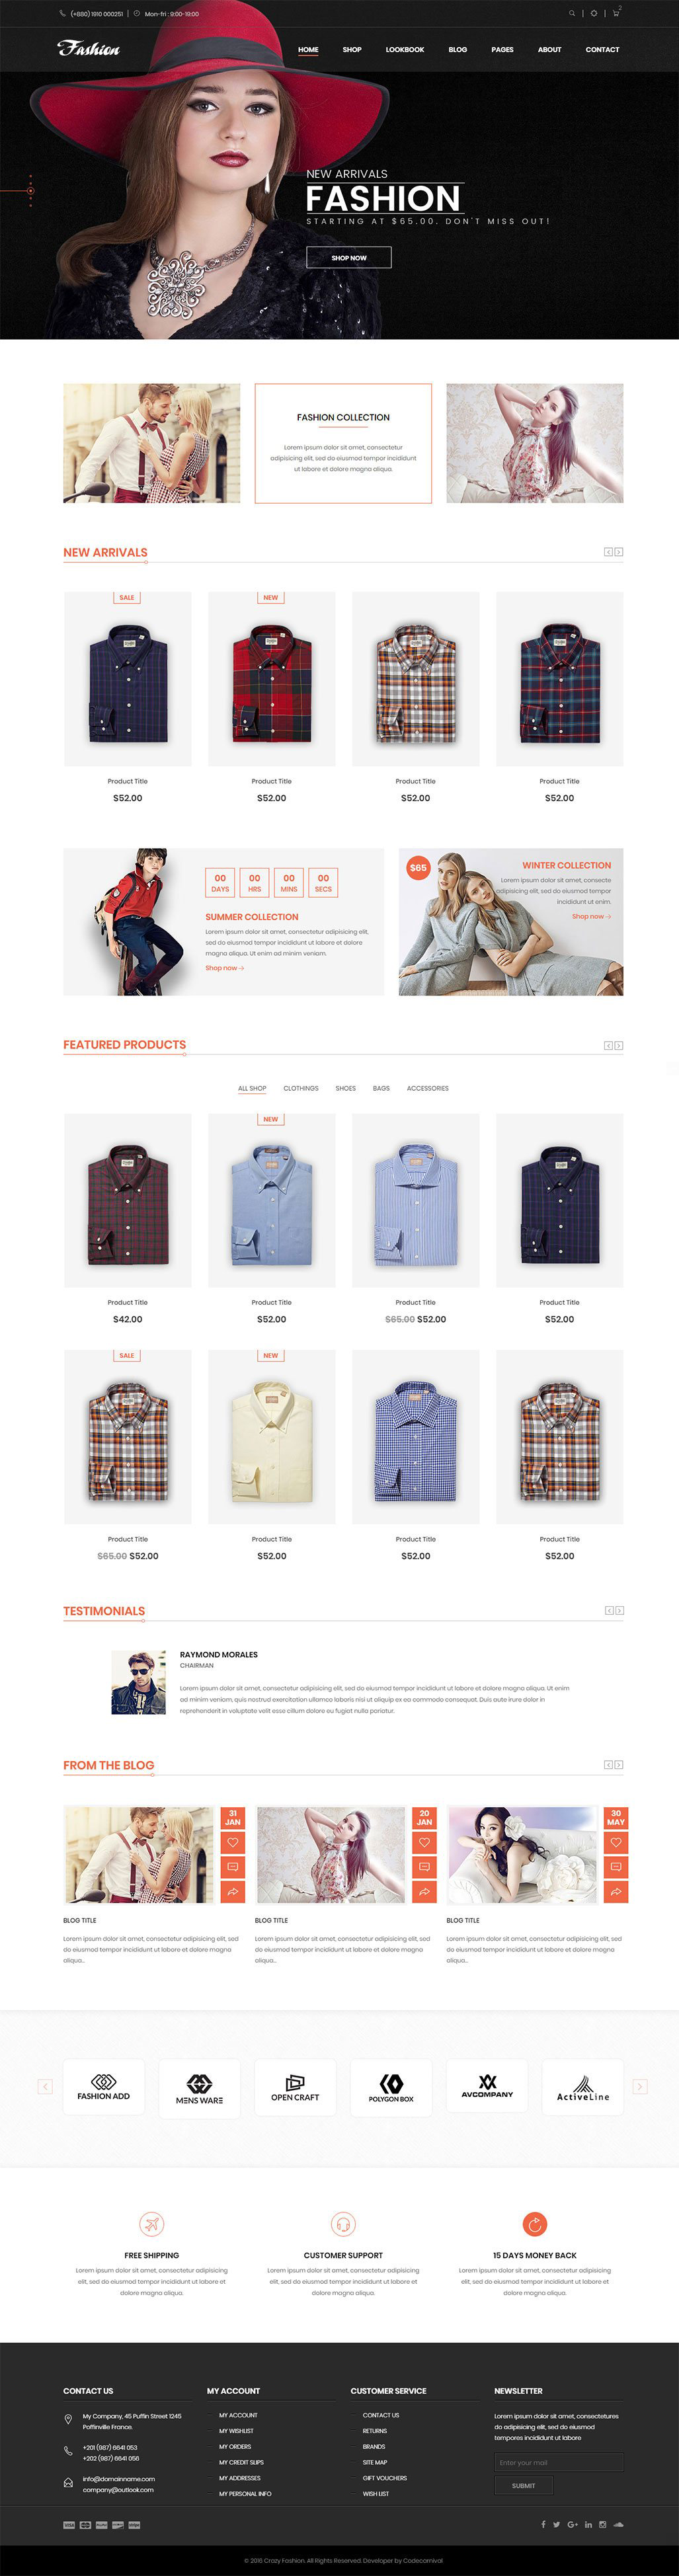Select the Clothings filter tab
This screenshot has height=2576, width=679.
tap(301, 1088)
